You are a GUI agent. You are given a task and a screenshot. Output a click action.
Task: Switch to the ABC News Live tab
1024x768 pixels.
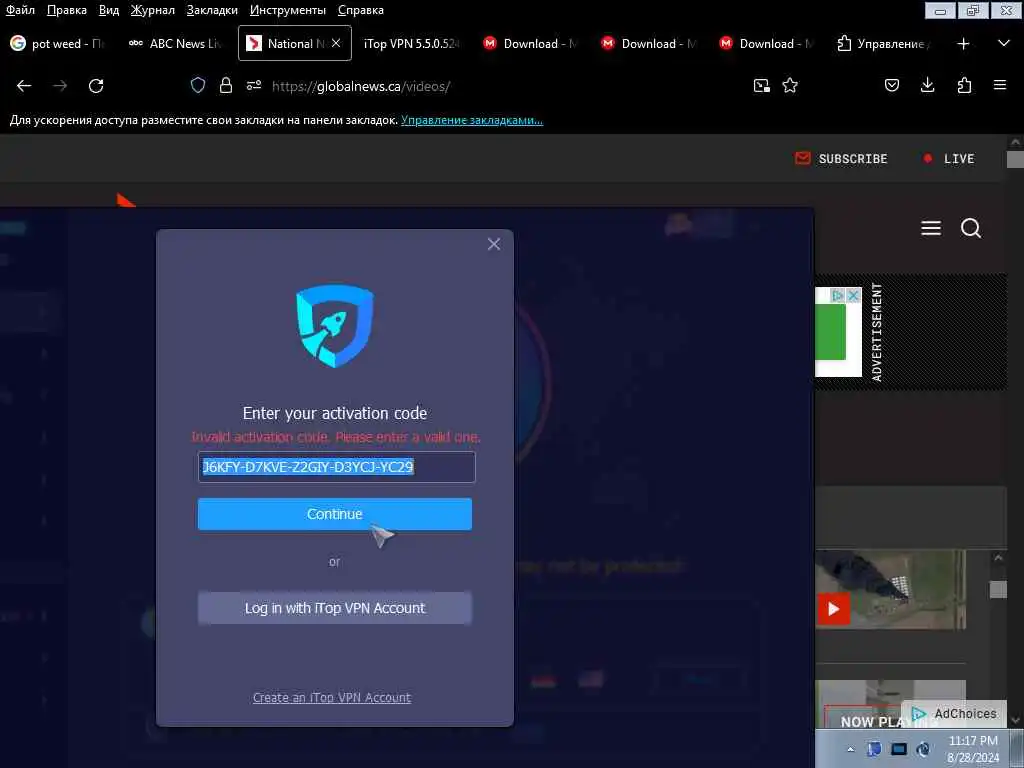point(175,44)
